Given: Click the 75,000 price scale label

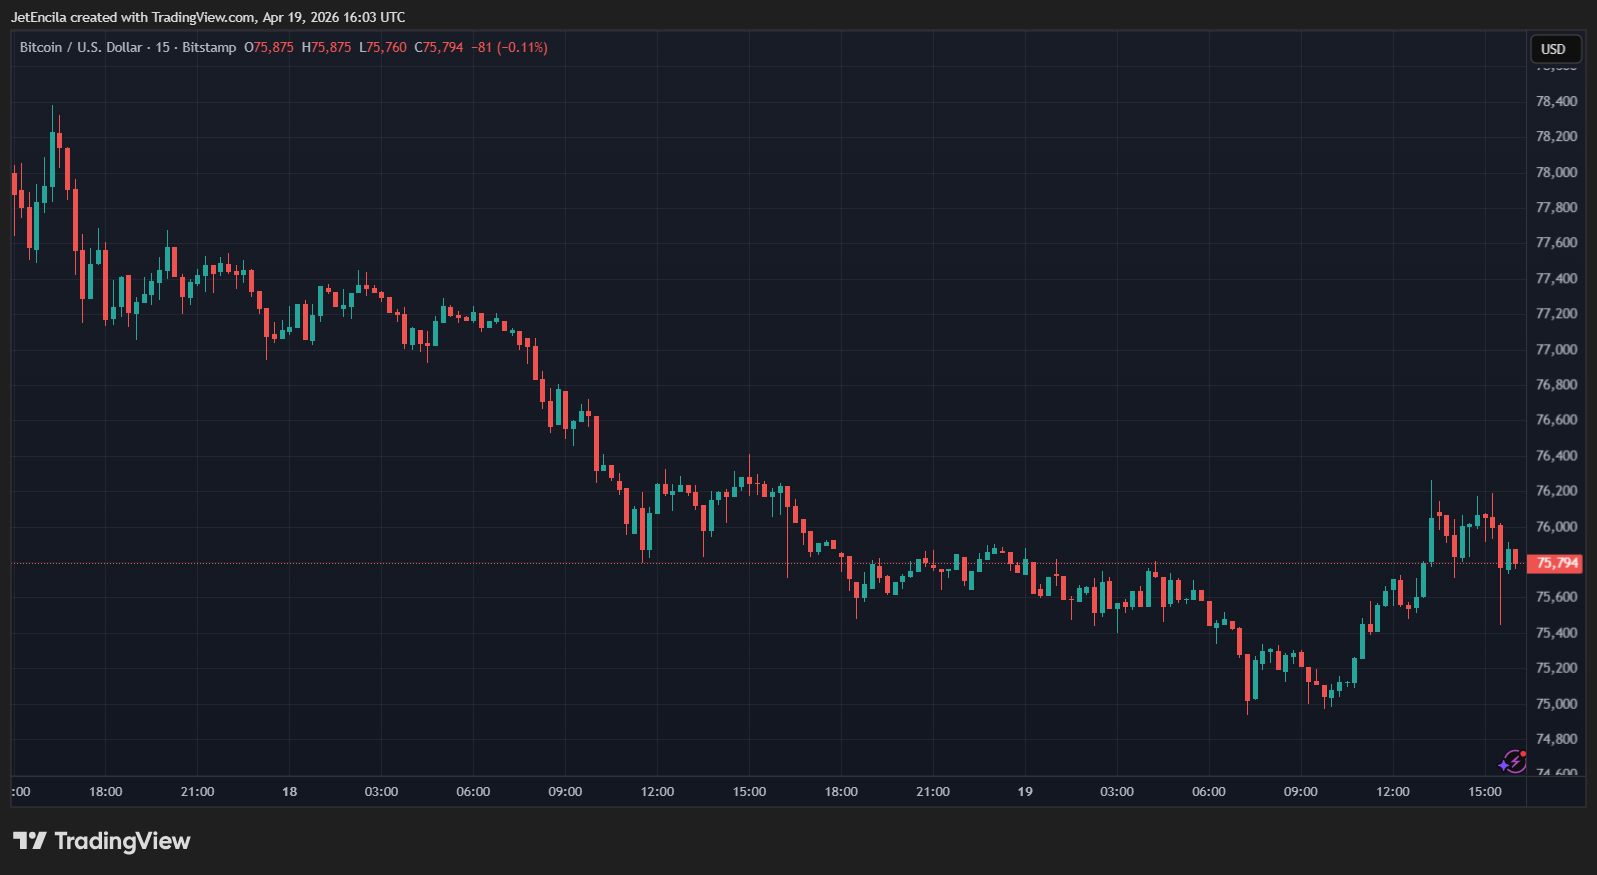Looking at the screenshot, I should (x=1556, y=703).
